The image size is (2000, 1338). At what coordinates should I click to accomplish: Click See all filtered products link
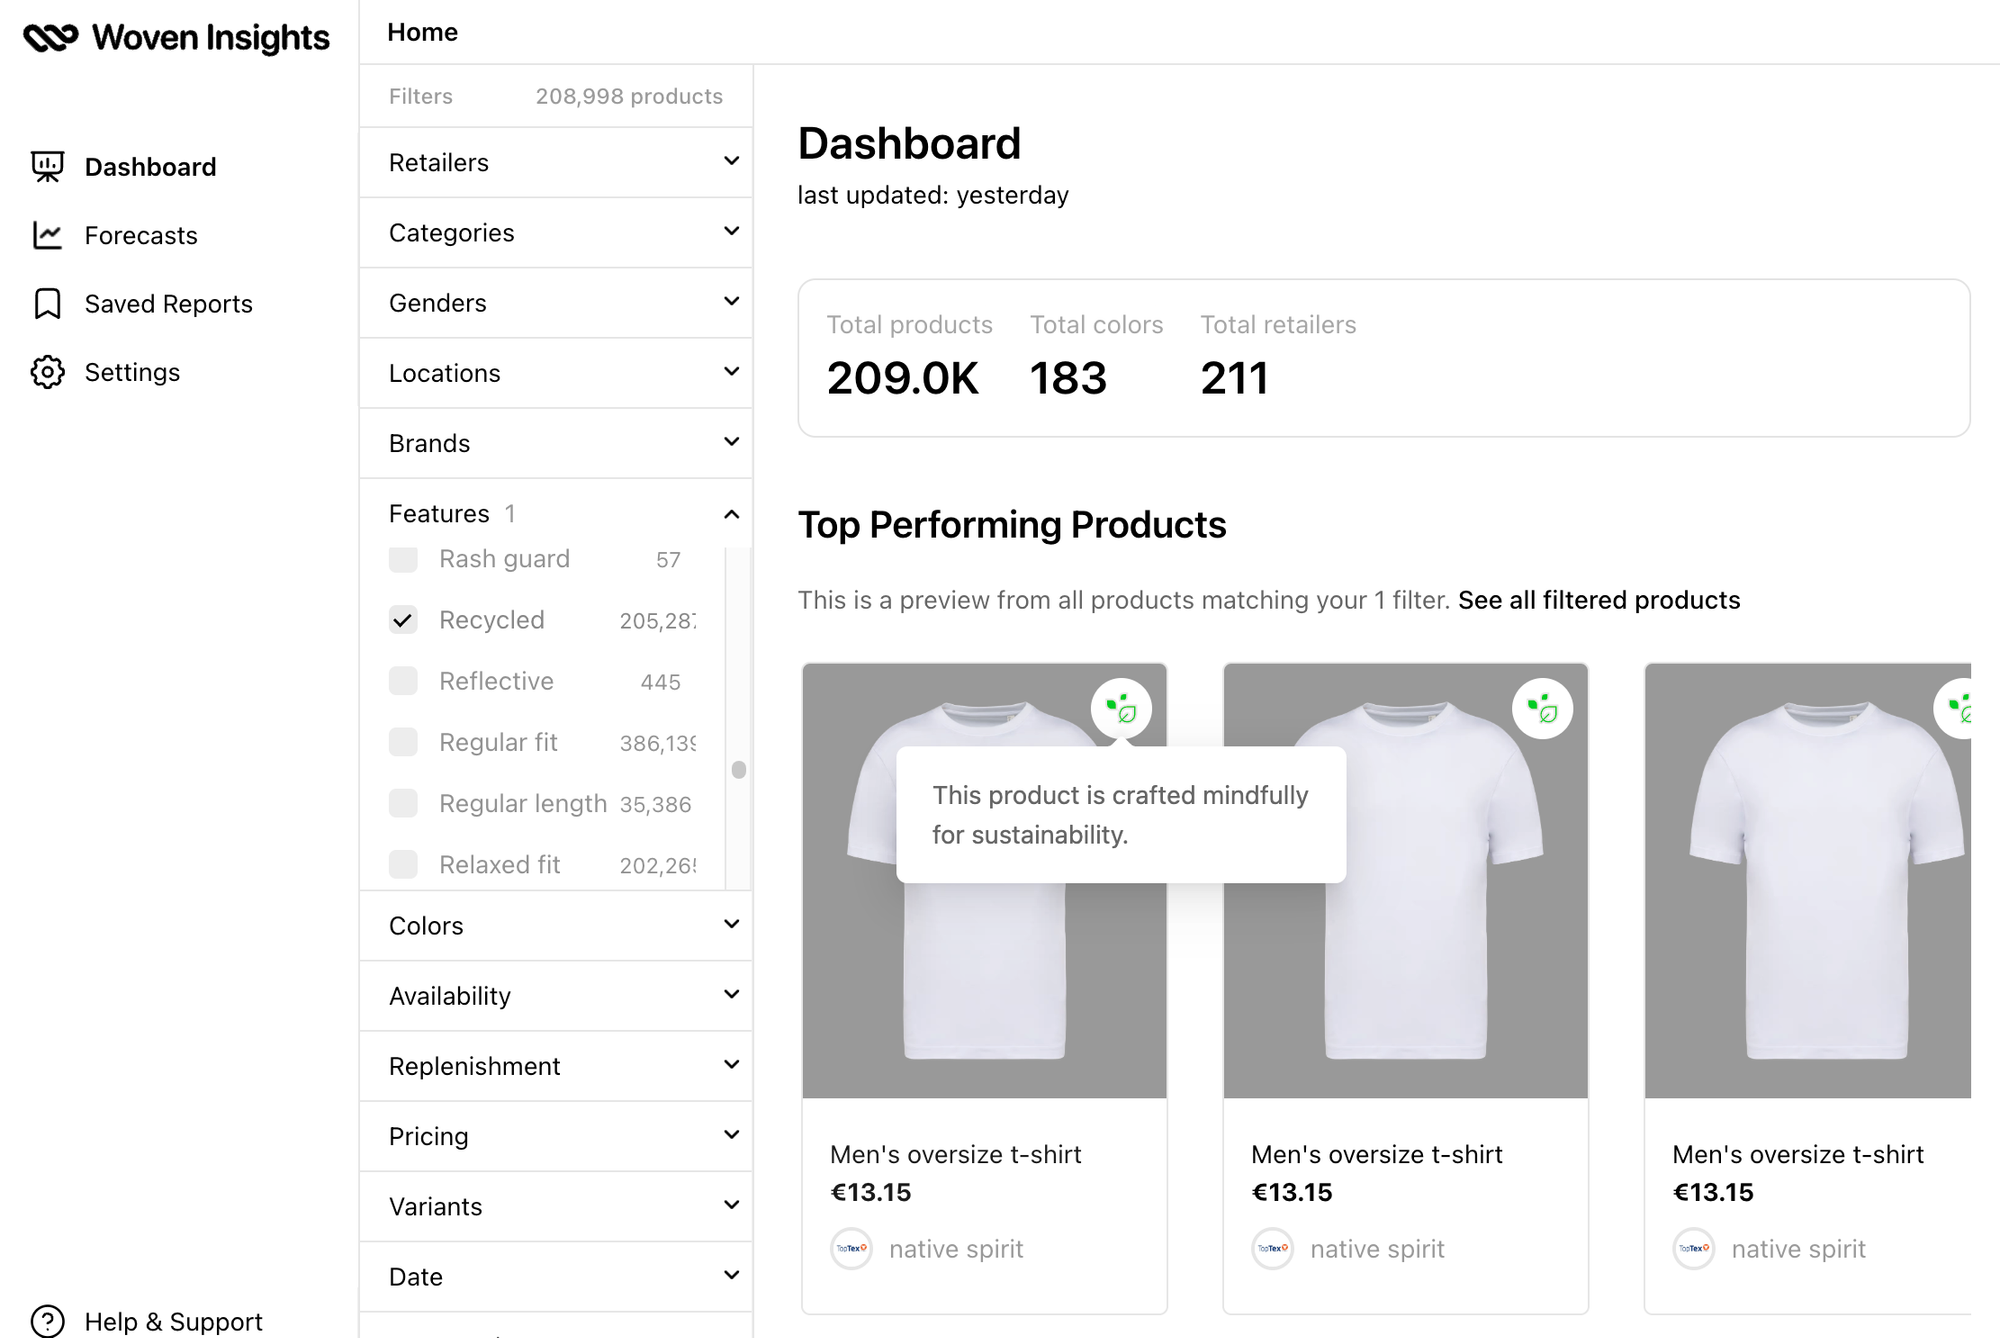point(1599,599)
